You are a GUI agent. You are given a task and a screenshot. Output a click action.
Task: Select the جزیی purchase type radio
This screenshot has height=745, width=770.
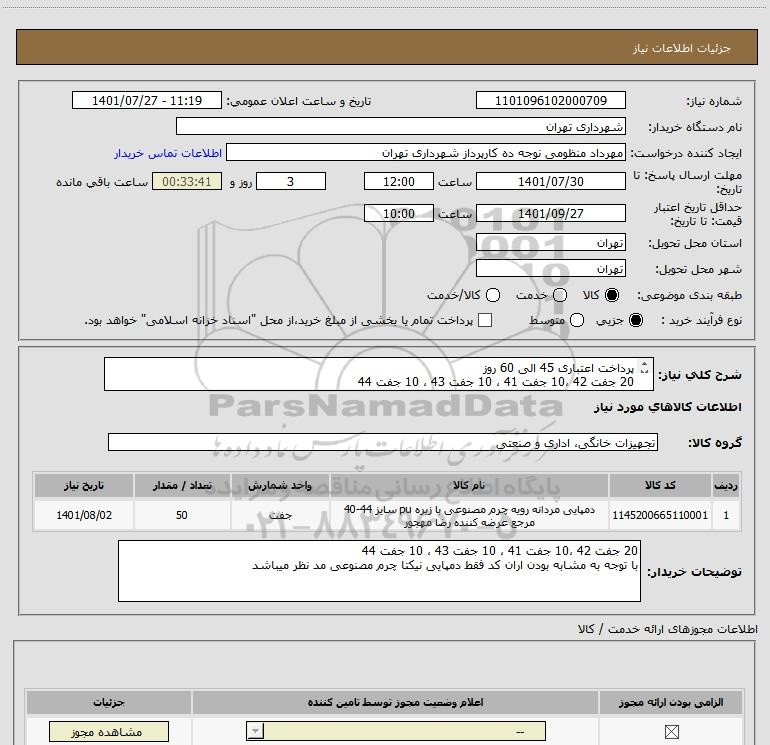click(635, 321)
